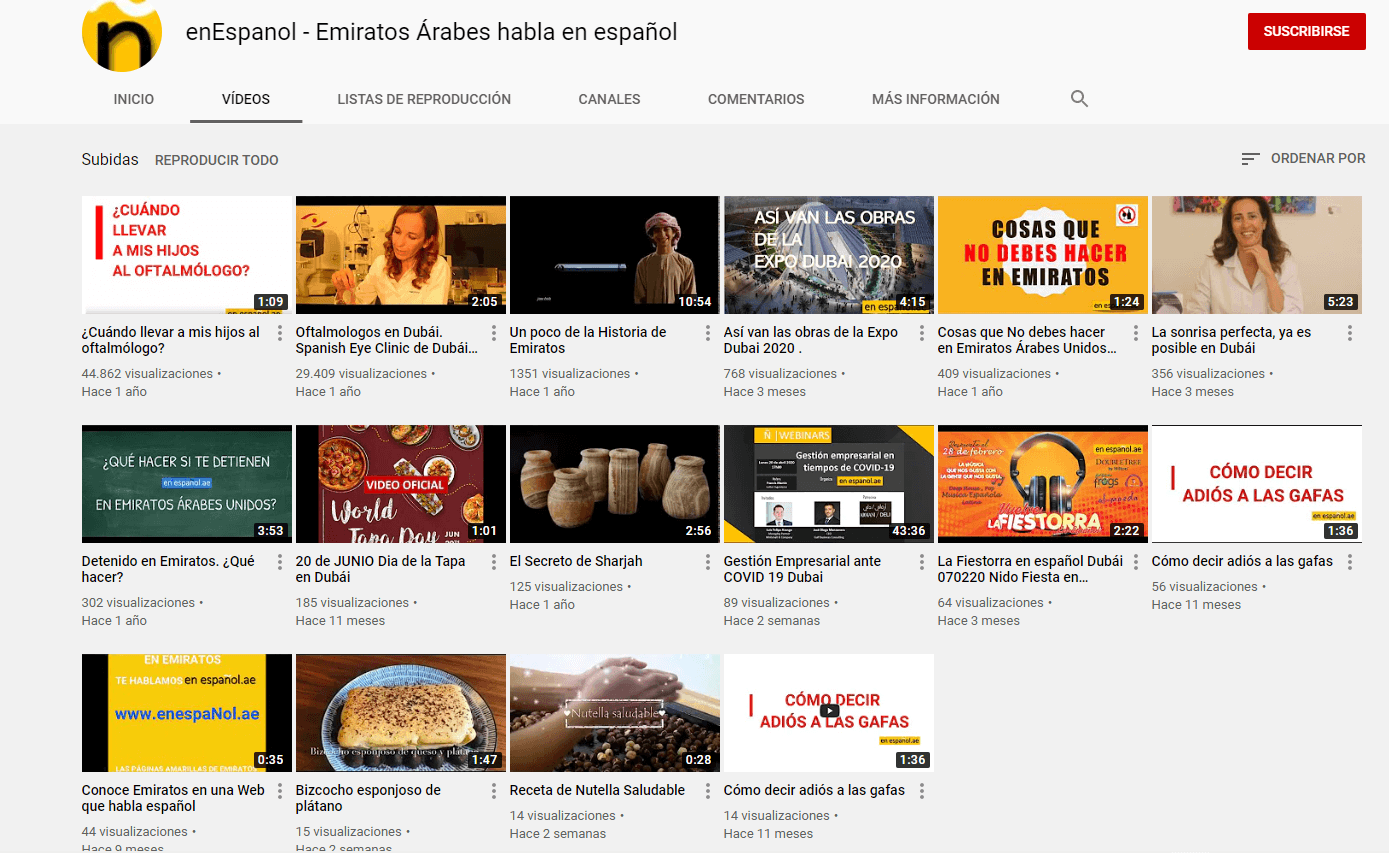Click '29.409 visualizaciones' view count
This screenshot has height=853, width=1389.
(x=362, y=374)
